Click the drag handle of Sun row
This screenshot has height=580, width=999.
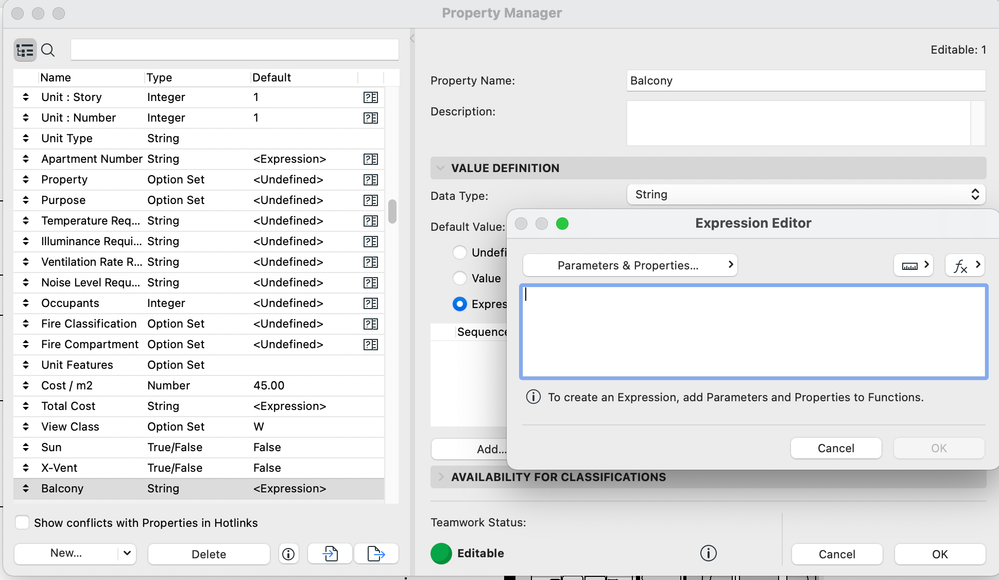(x=25, y=447)
